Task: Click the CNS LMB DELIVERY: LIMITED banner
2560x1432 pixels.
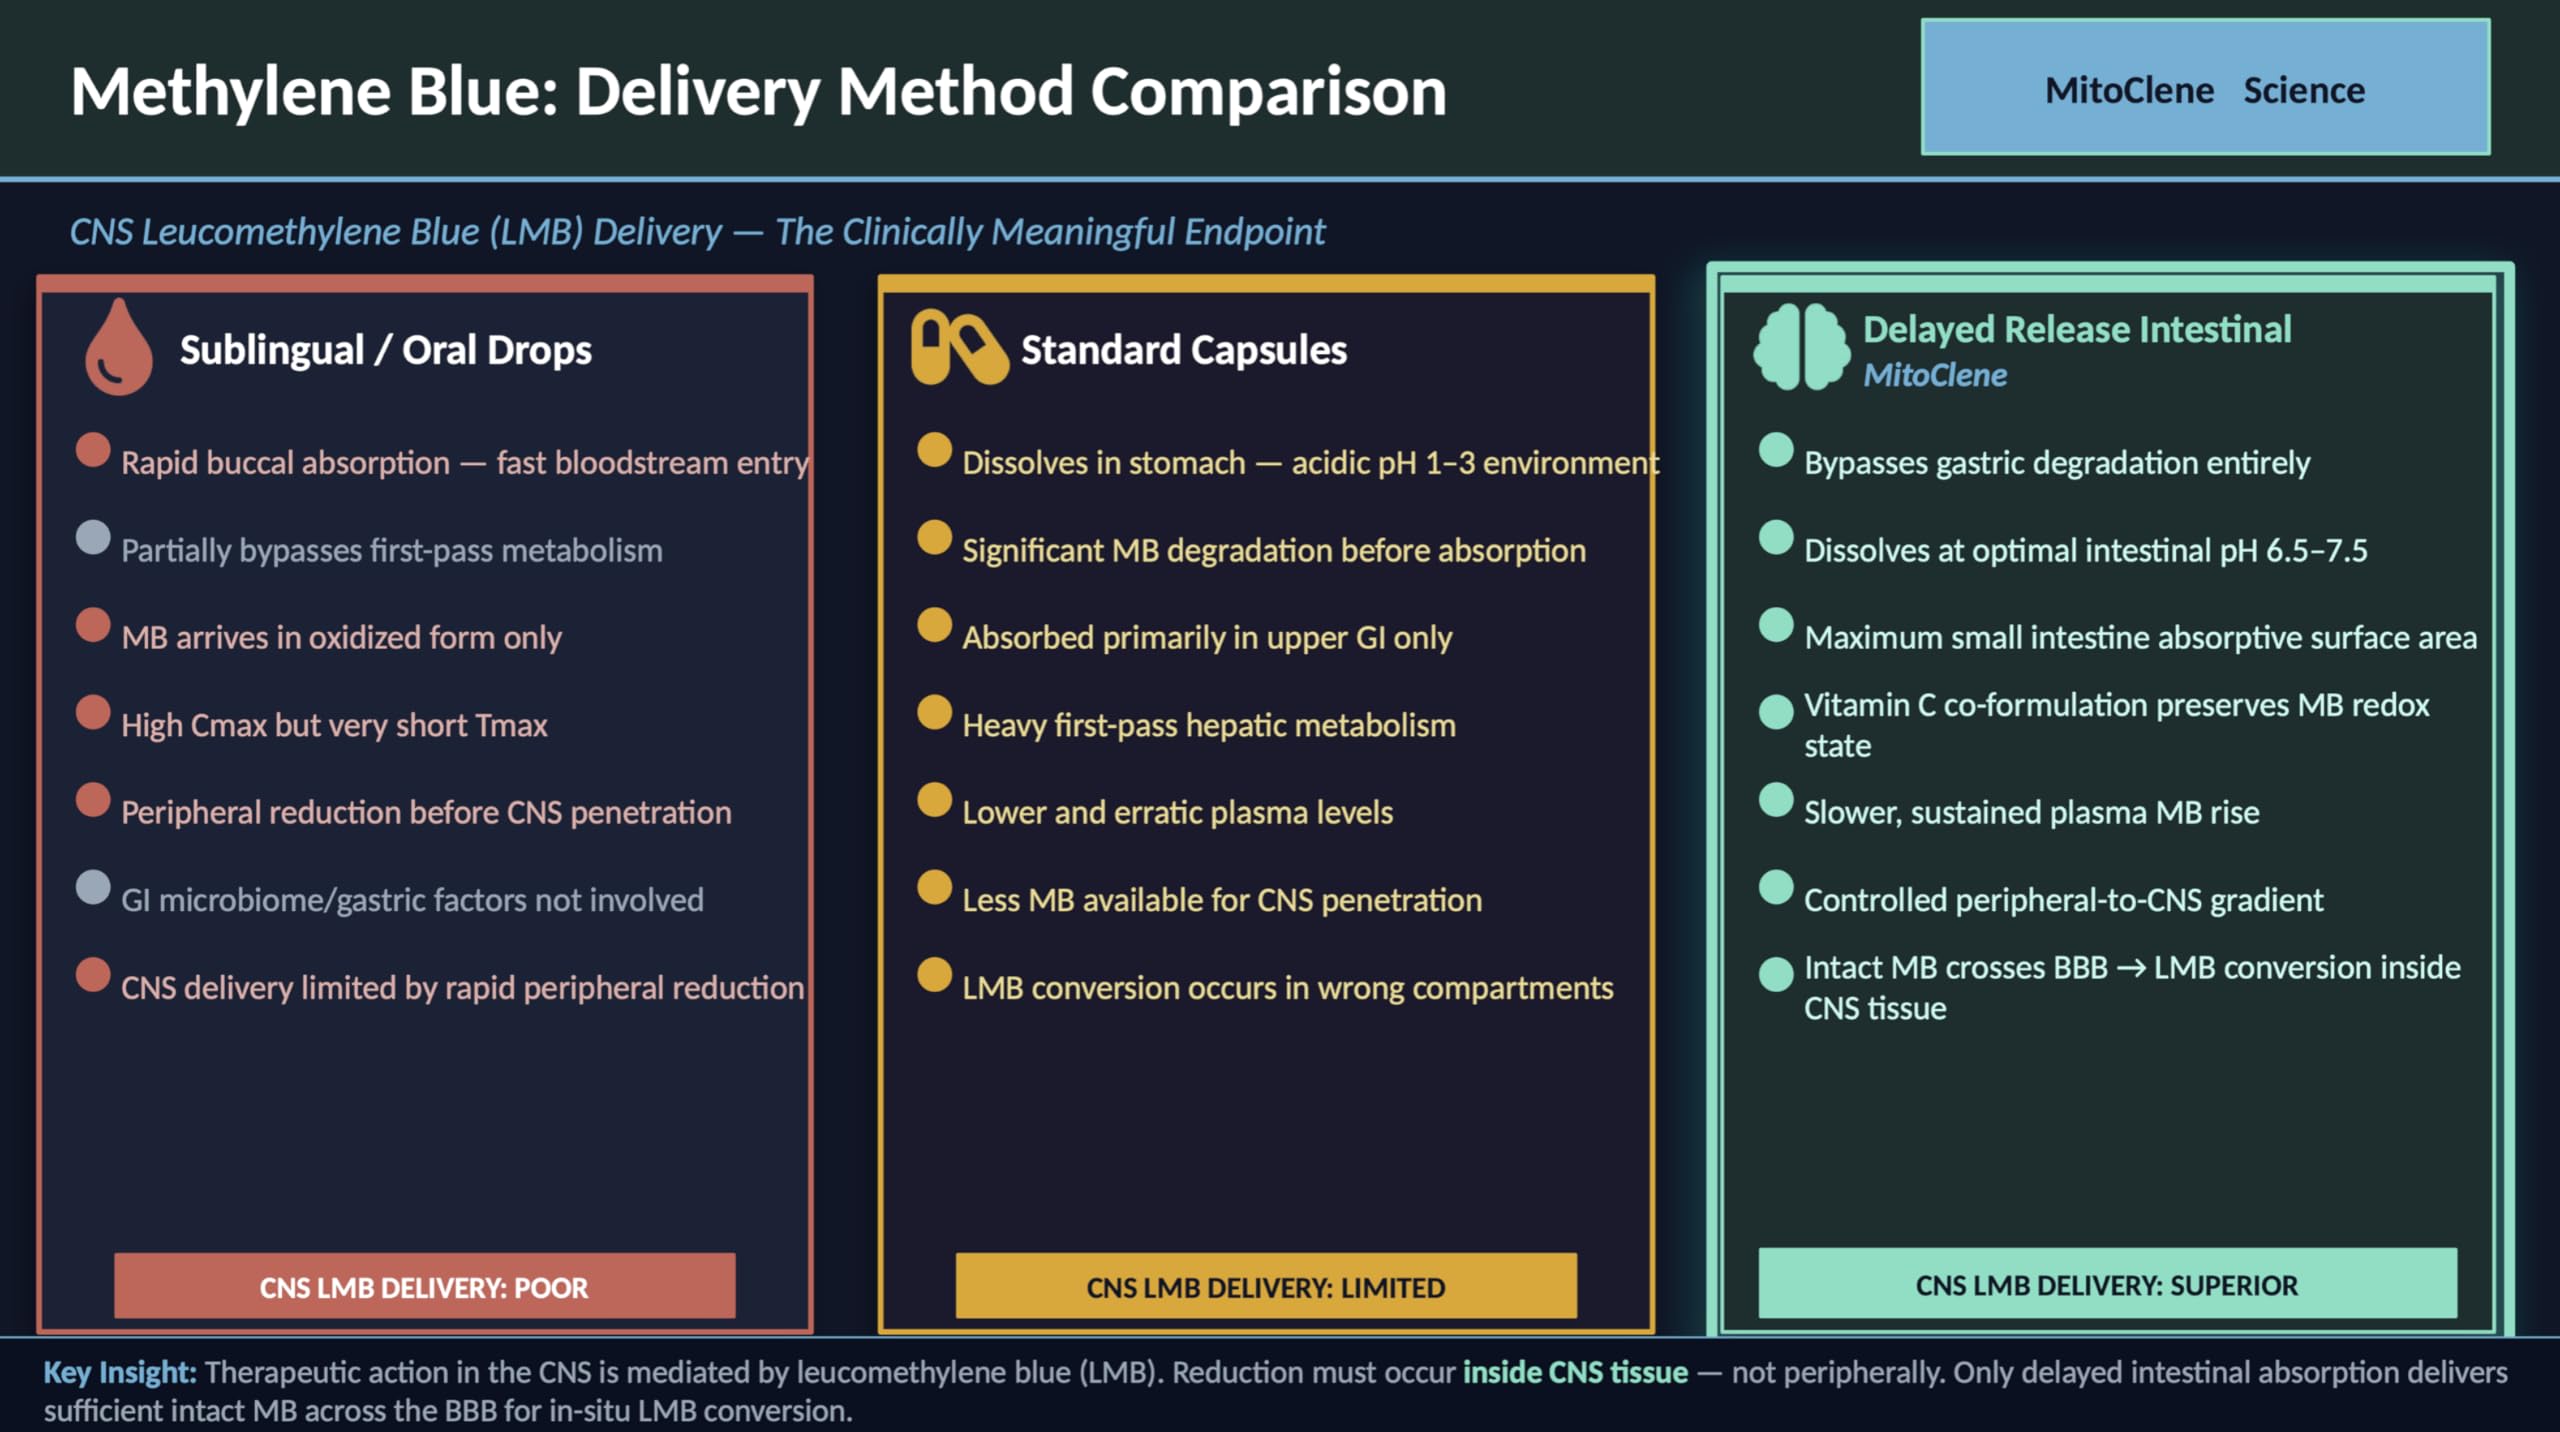Action: tap(1266, 1286)
